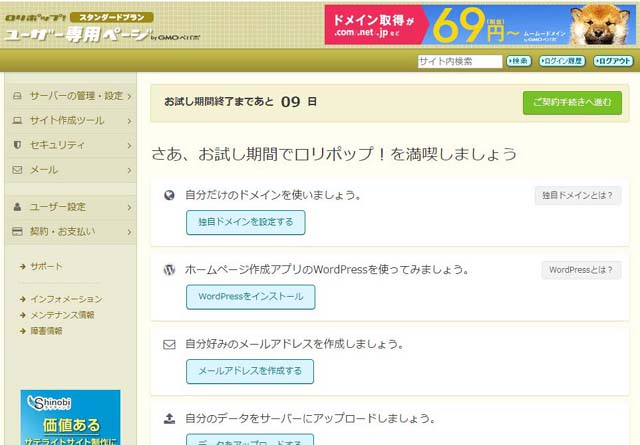Click the arrow icon next to 障害情報
Screen dimensions: 640x445
tap(23, 331)
